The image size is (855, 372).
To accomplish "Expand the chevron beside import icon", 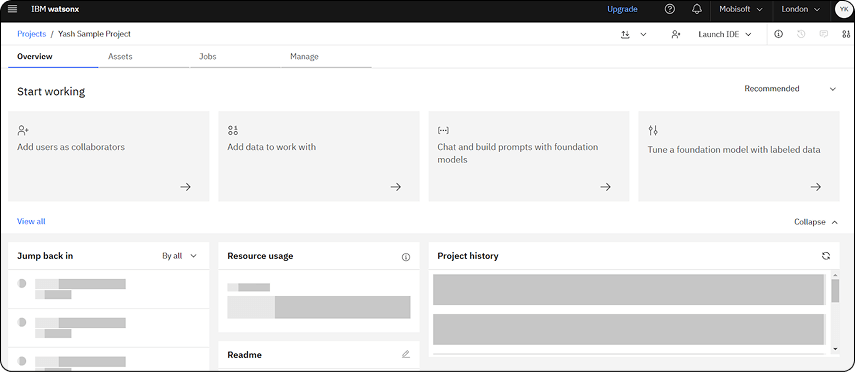I will click(x=643, y=34).
